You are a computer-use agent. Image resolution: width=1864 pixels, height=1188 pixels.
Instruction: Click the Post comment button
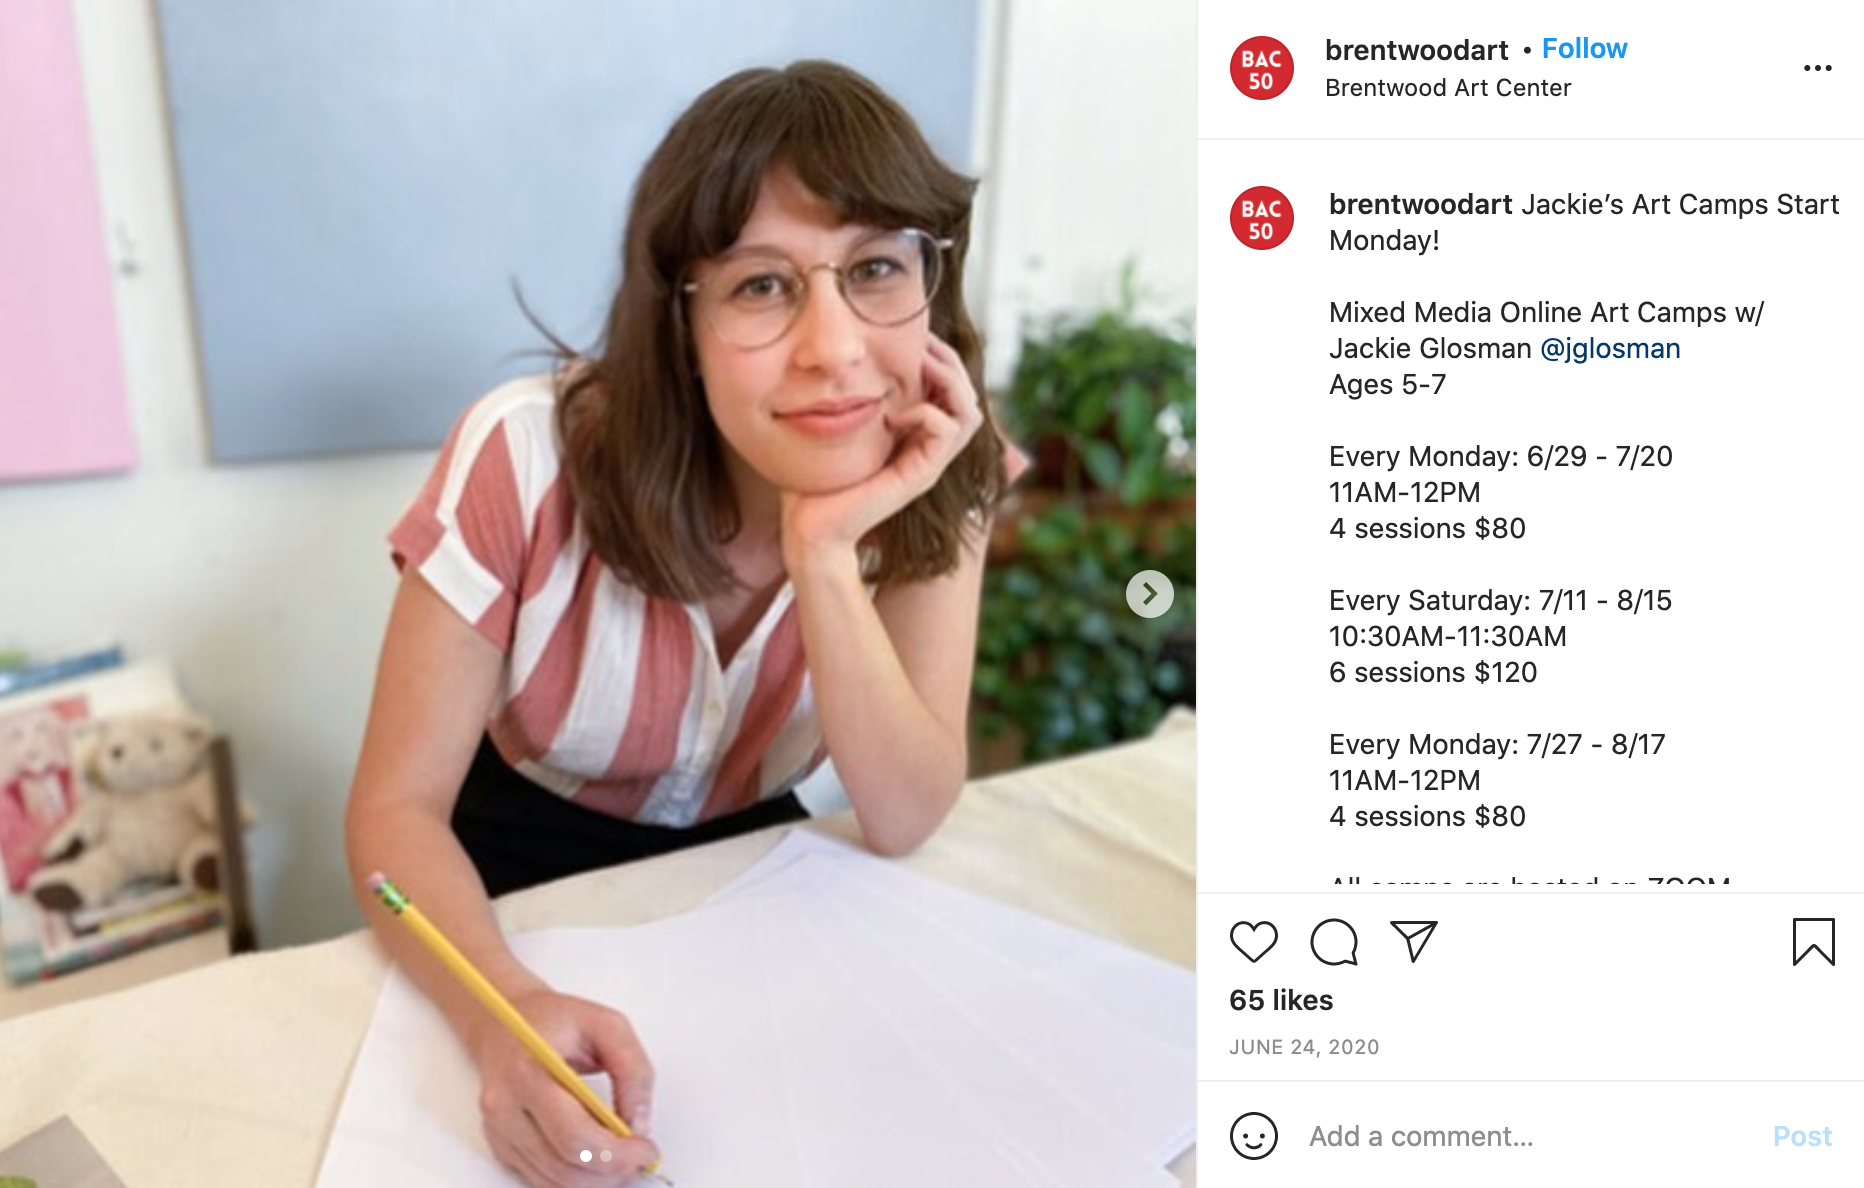coord(1802,1136)
